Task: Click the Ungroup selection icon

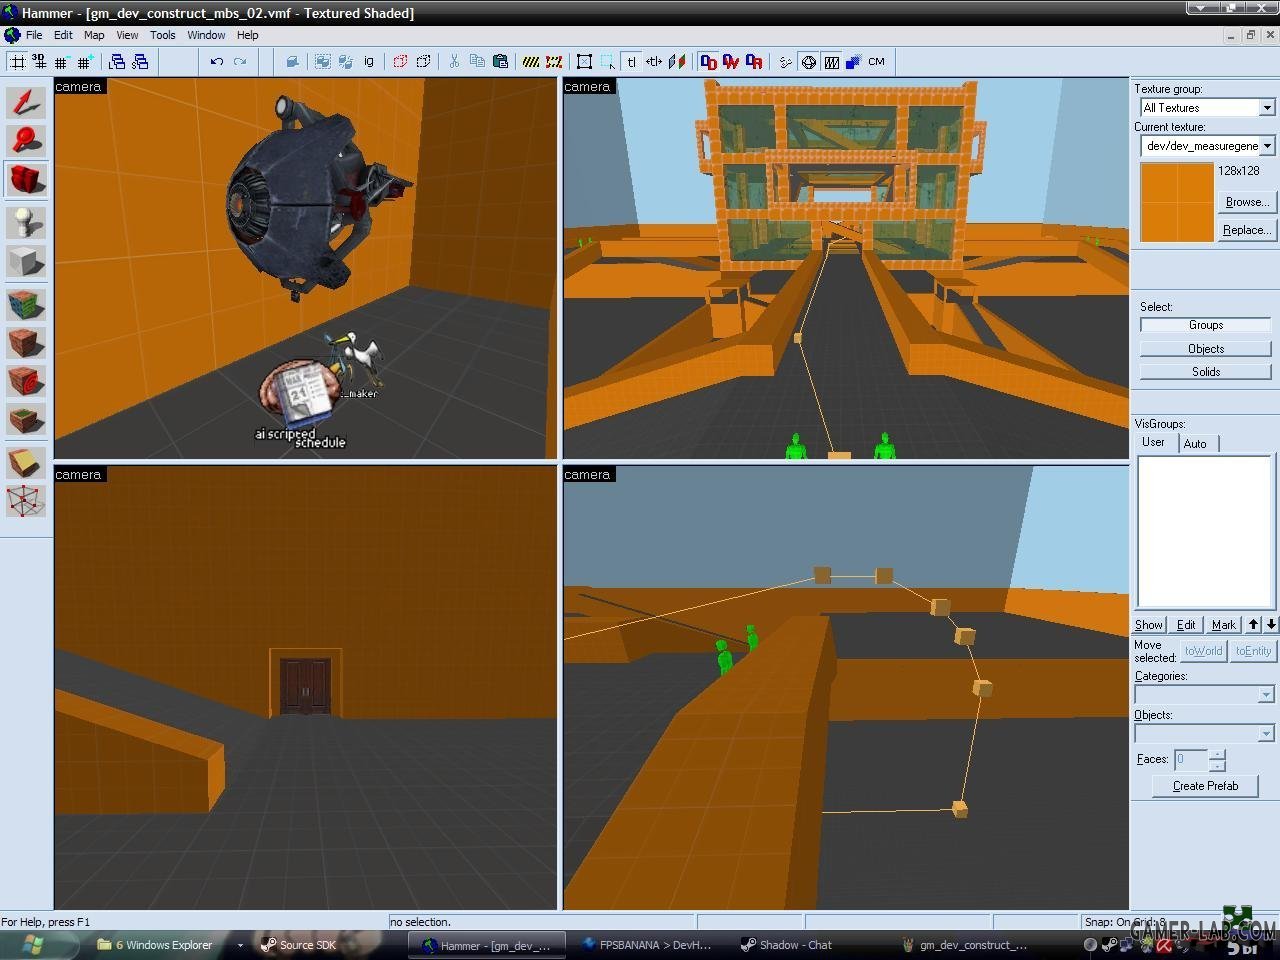Action: (345, 62)
